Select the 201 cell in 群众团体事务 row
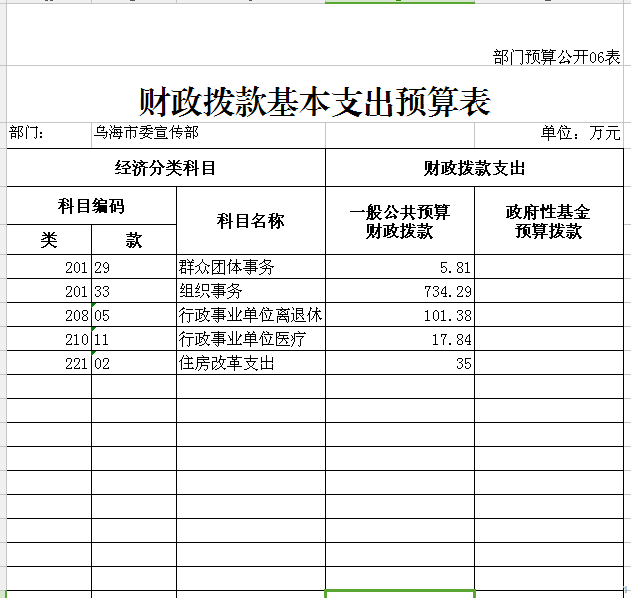The image size is (631, 598). pos(49,266)
